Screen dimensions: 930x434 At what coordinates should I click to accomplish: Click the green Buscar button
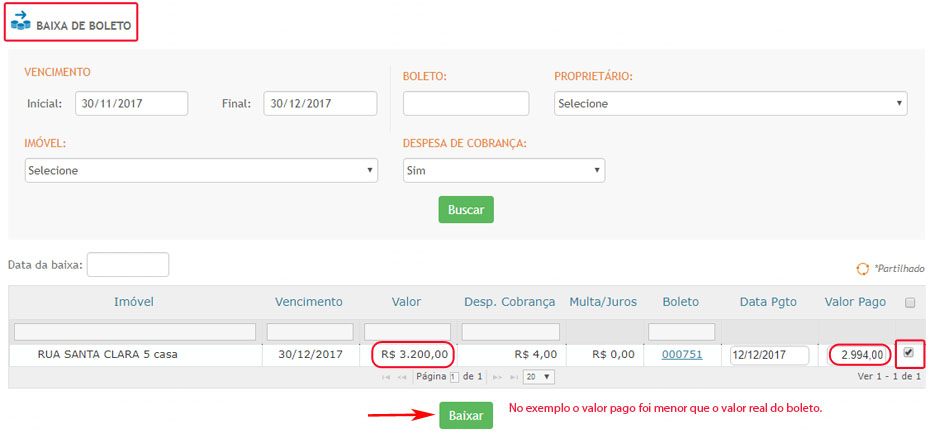[465, 210]
